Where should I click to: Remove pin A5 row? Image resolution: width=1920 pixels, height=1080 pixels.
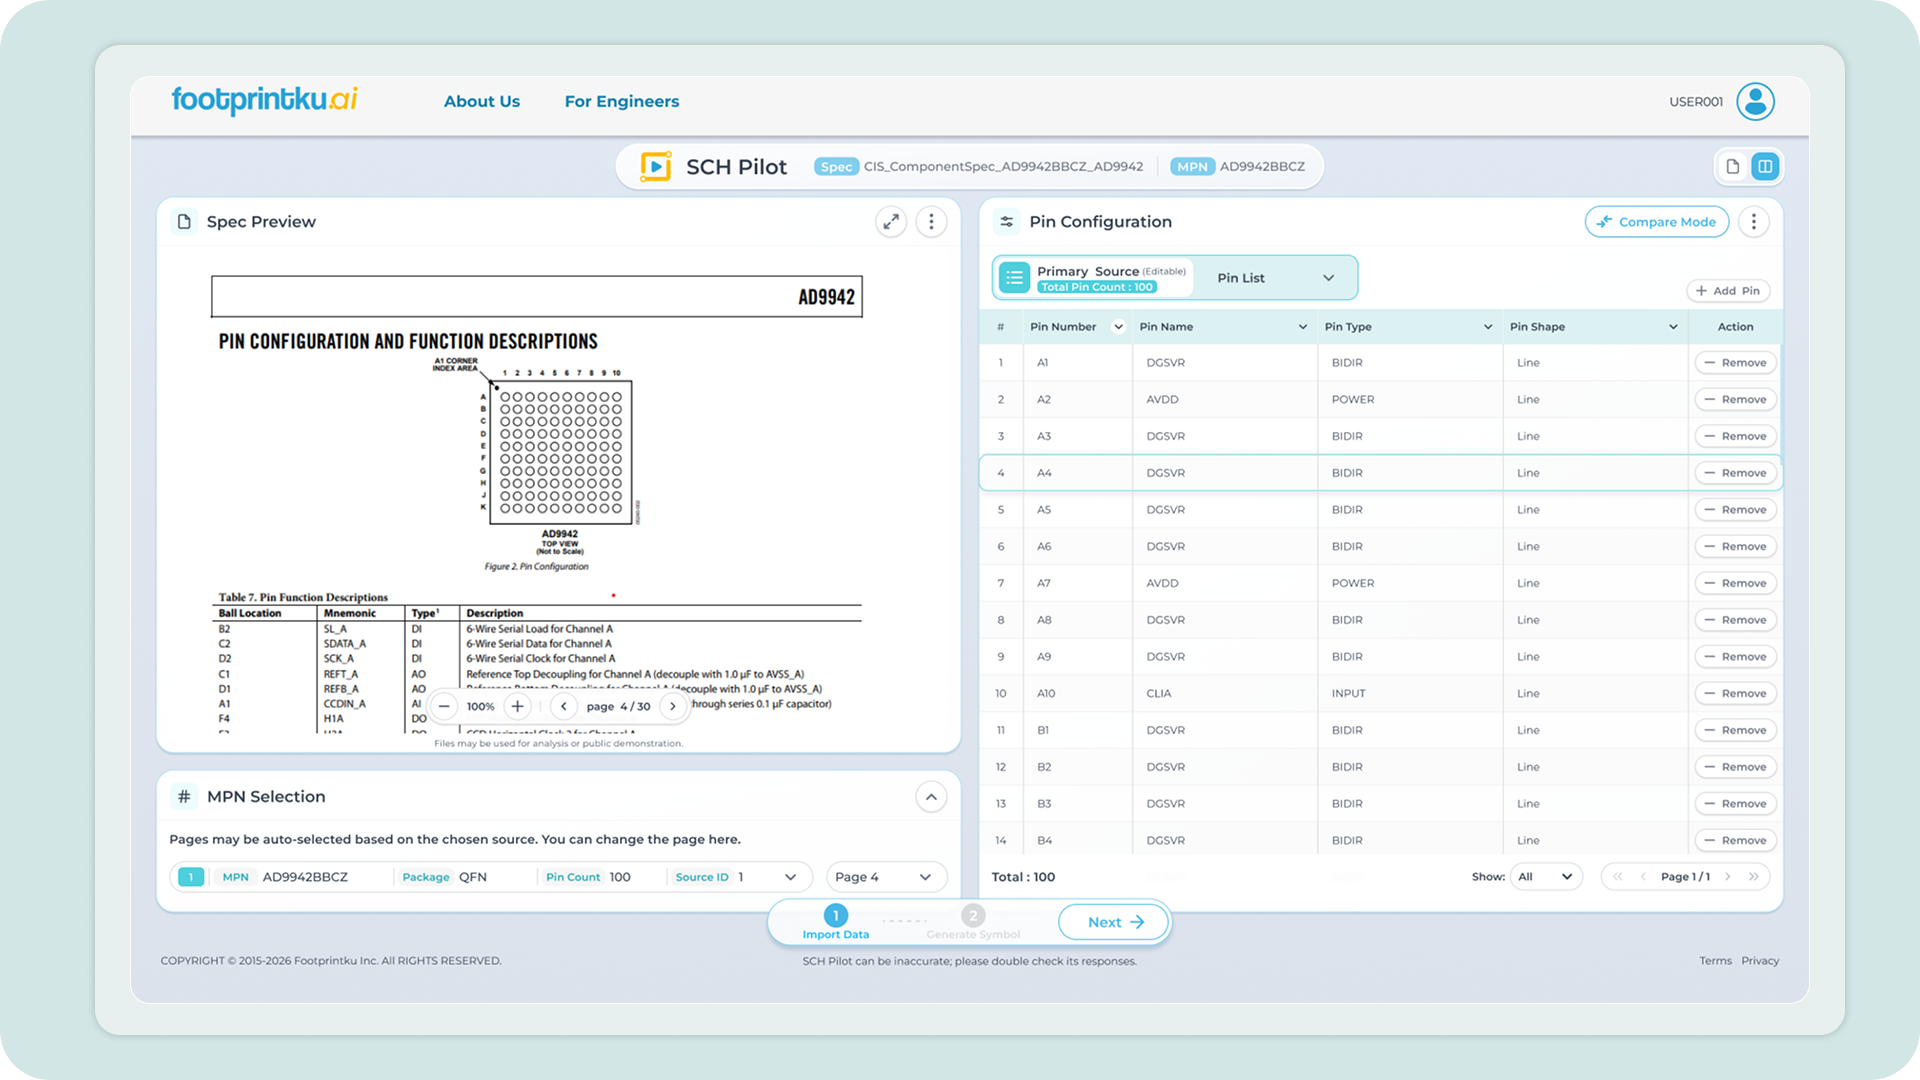coord(1736,510)
